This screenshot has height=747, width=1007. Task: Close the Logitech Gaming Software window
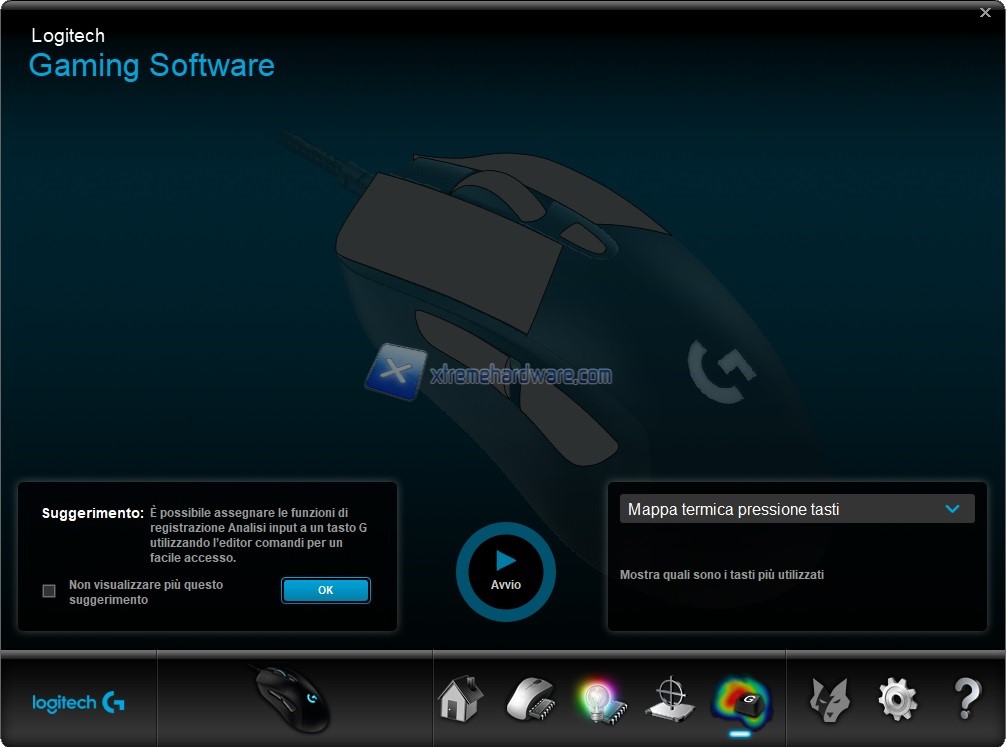point(986,12)
